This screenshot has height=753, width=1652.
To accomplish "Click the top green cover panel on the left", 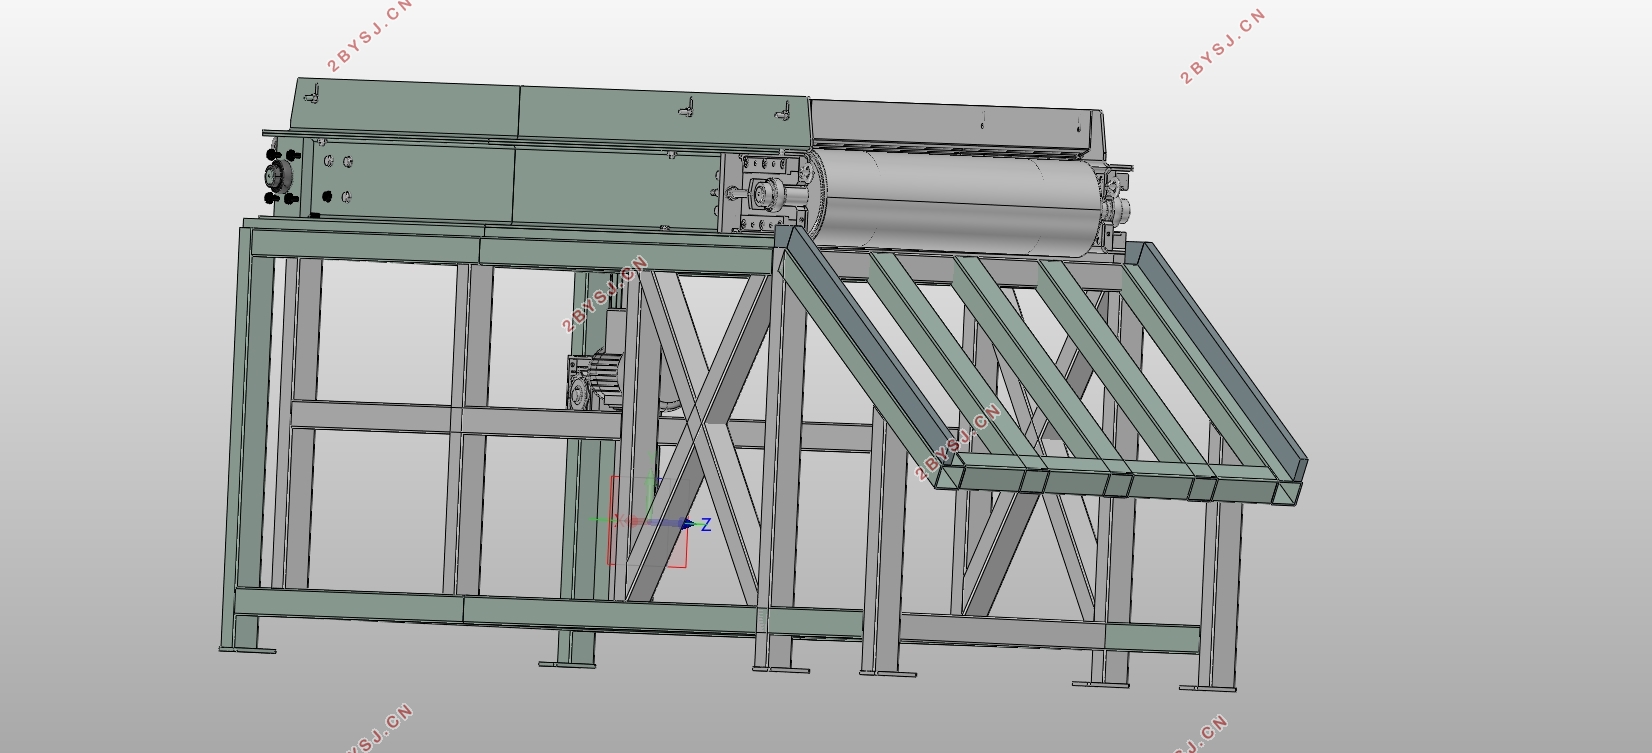I will [x=405, y=109].
